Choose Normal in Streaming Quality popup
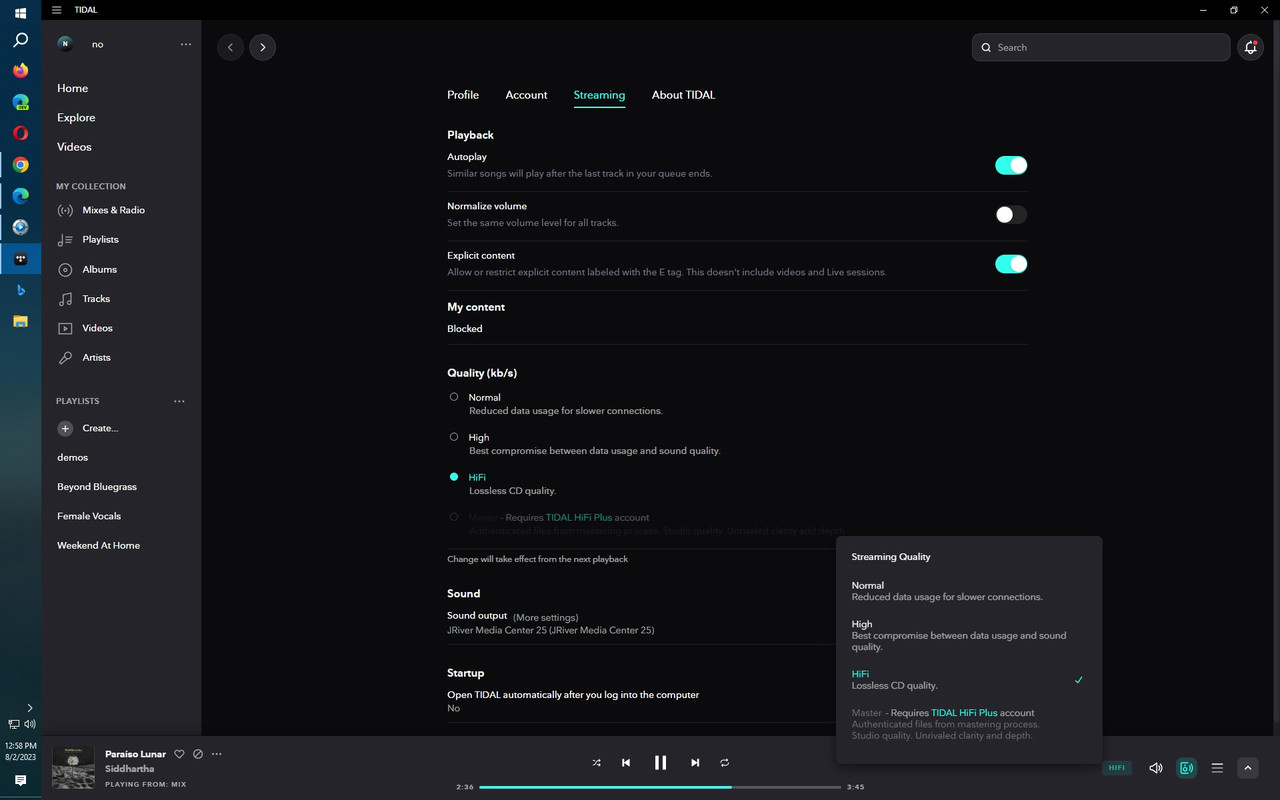This screenshot has width=1280, height=800. (x=969, y=591)
